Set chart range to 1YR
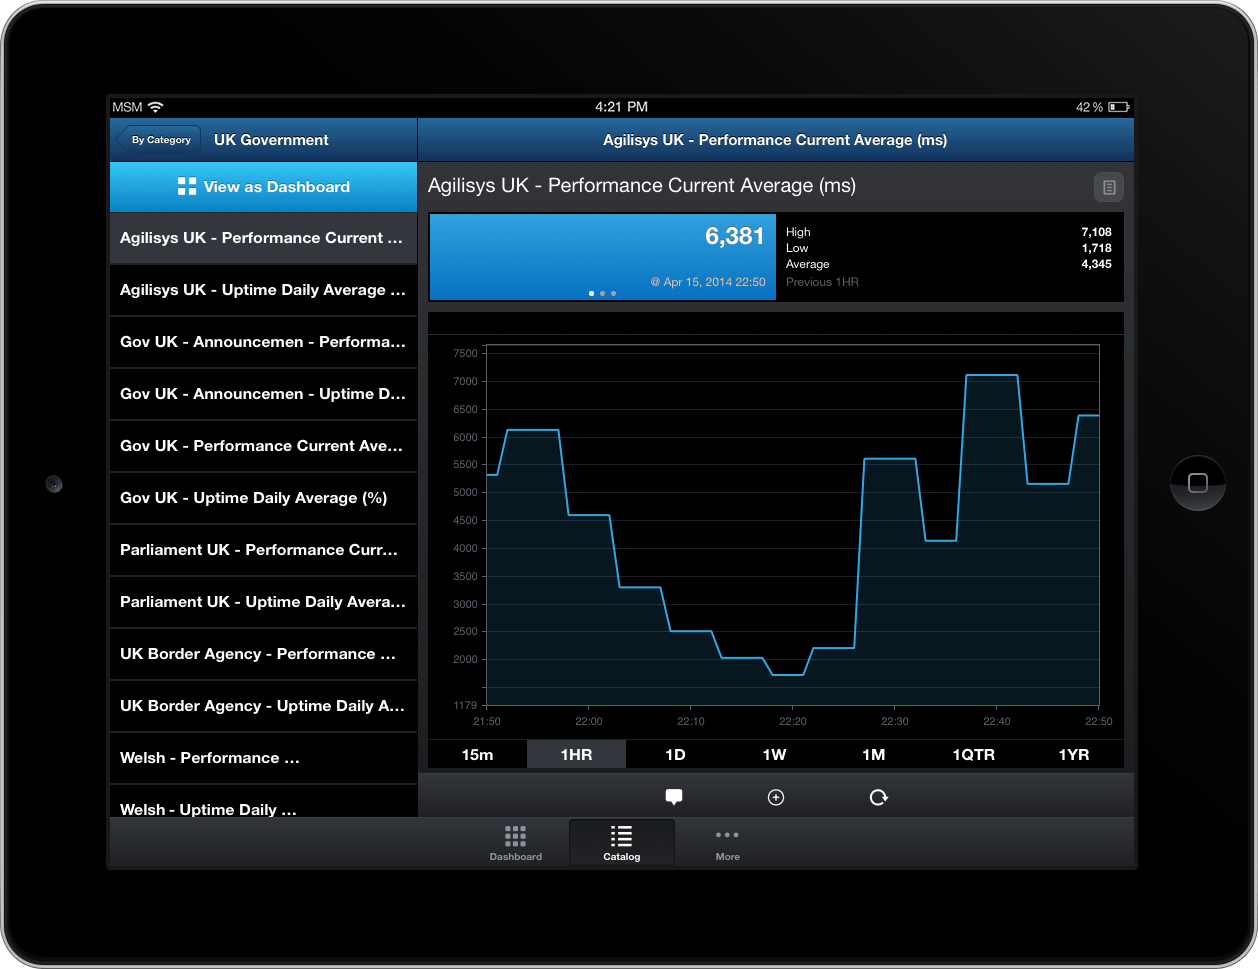Viewport: 1258px width, 969px height. pyautogui.click(x=1073, y=755)
